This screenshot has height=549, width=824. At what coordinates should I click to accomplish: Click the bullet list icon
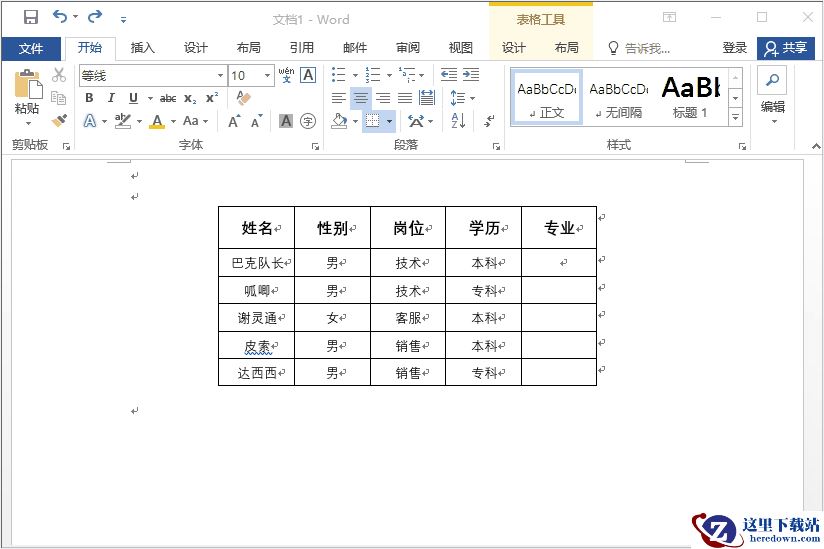339,75
